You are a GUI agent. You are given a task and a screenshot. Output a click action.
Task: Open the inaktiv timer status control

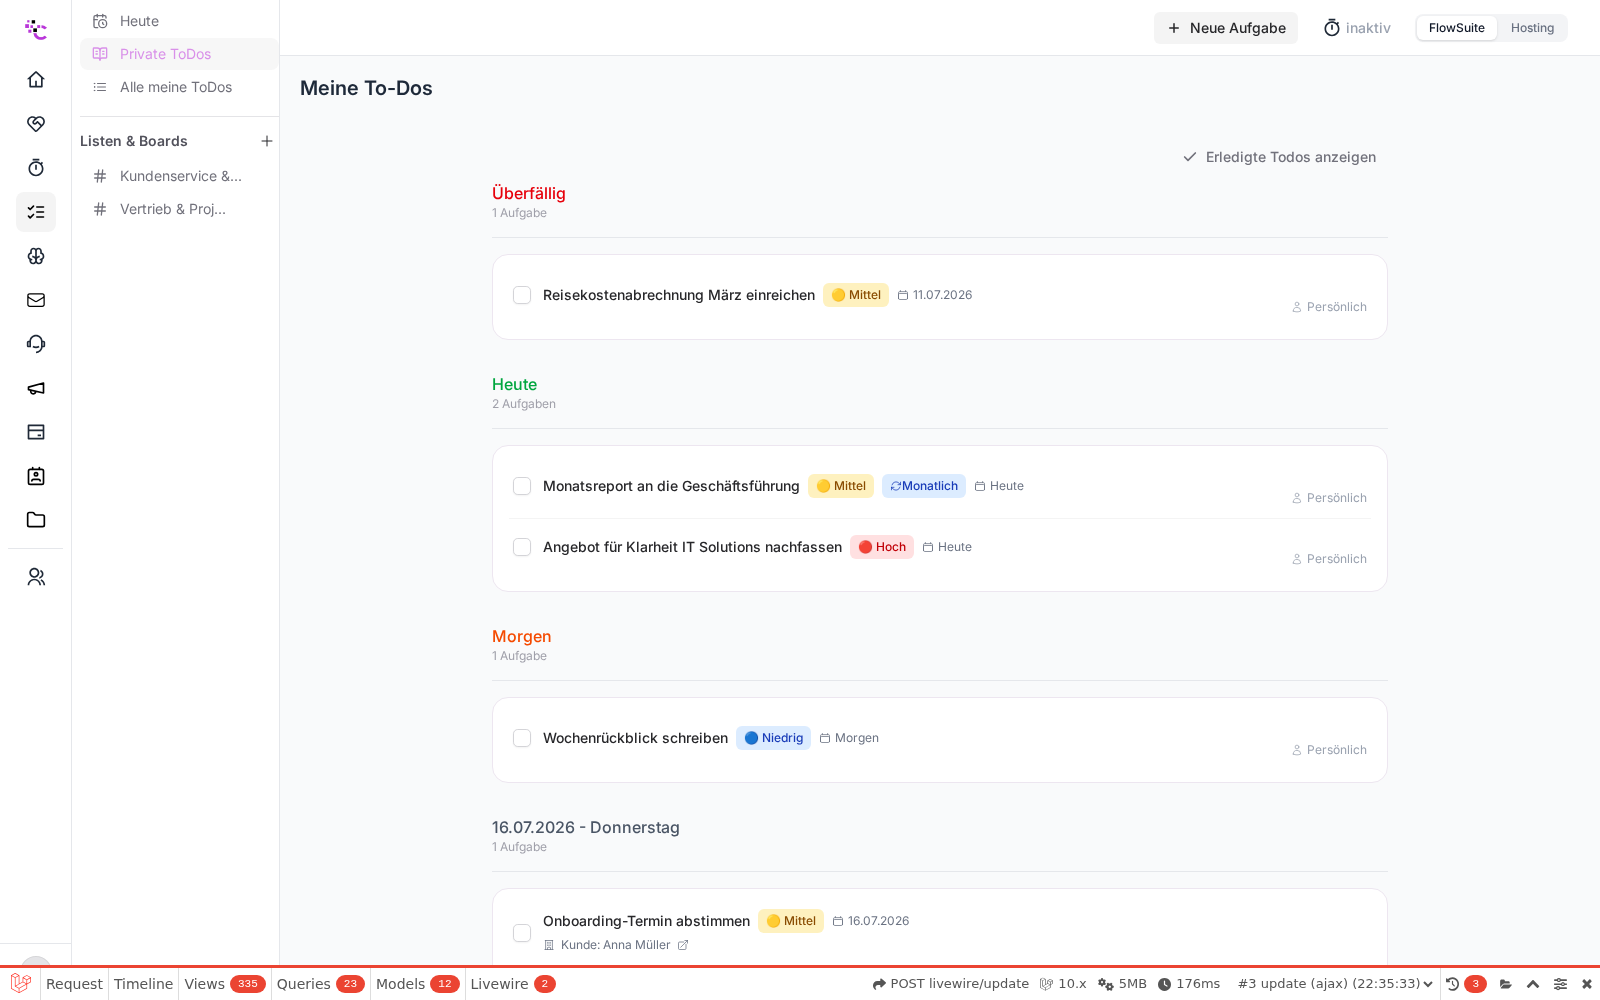pyautogui.click(x=1357, y=28)
